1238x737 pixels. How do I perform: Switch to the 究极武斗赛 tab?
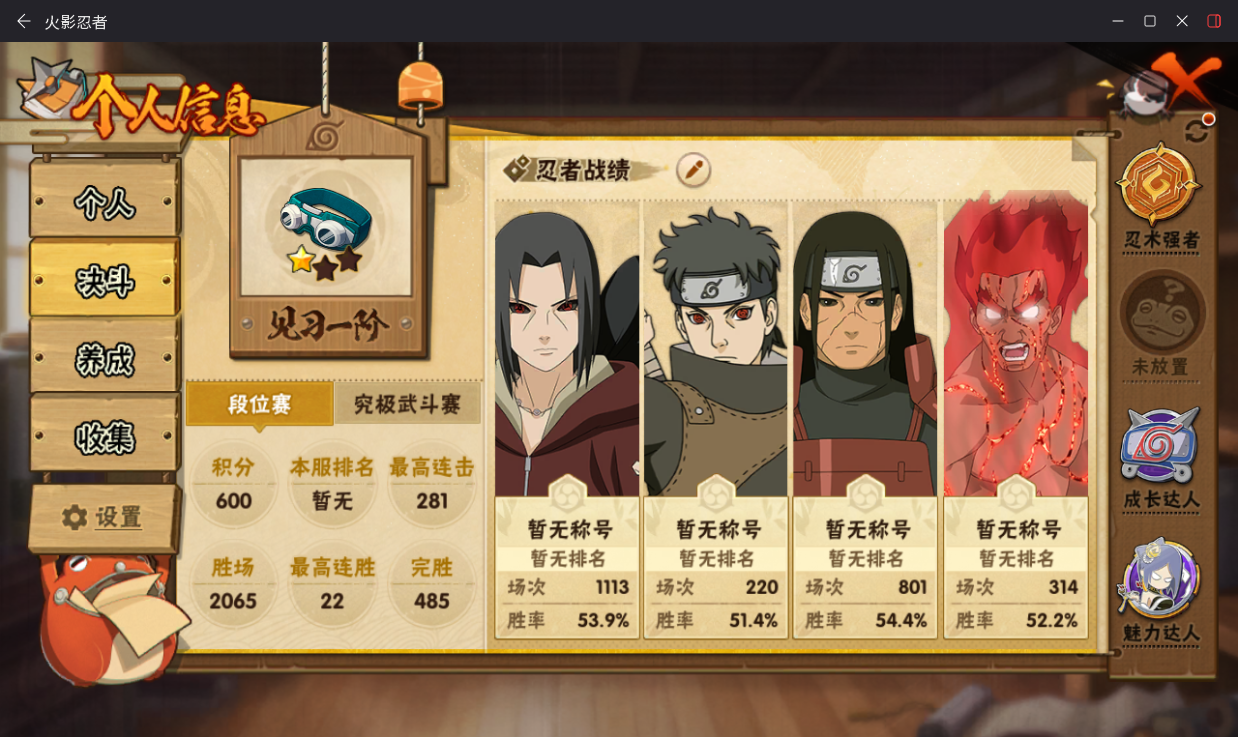click(x=407, y=404)
